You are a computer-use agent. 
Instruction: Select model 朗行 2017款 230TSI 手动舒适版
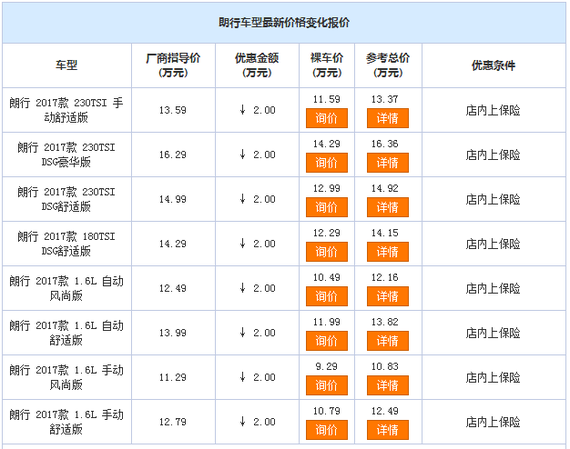point(66,110)
